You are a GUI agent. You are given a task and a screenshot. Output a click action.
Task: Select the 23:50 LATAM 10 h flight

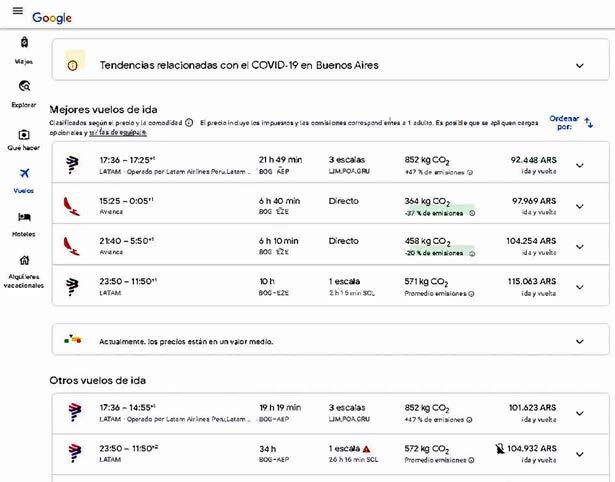tap(300, 287)
